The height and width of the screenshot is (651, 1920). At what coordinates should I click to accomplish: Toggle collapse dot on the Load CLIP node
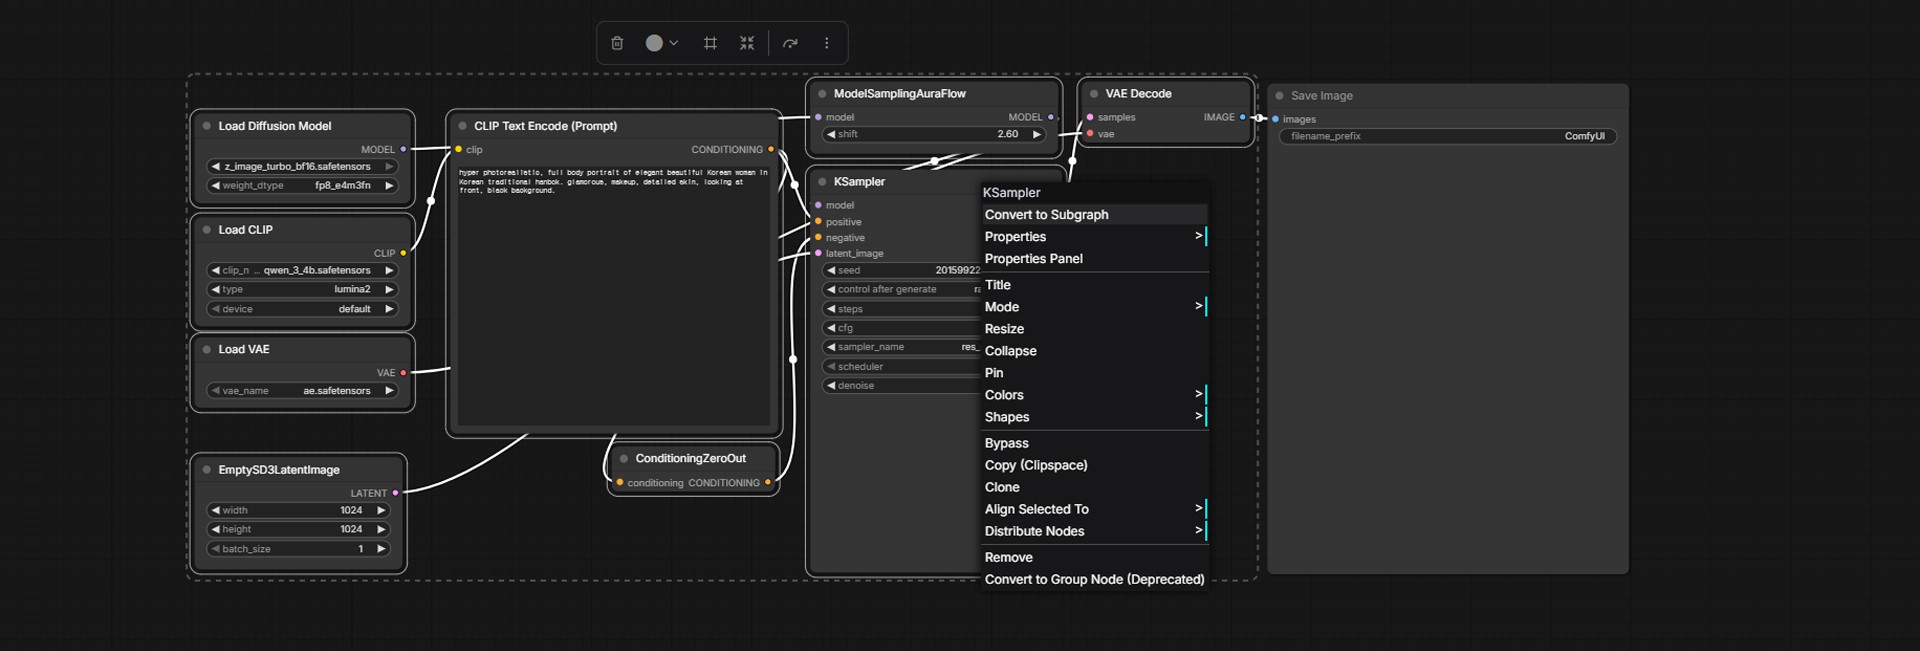pos(207,230)
